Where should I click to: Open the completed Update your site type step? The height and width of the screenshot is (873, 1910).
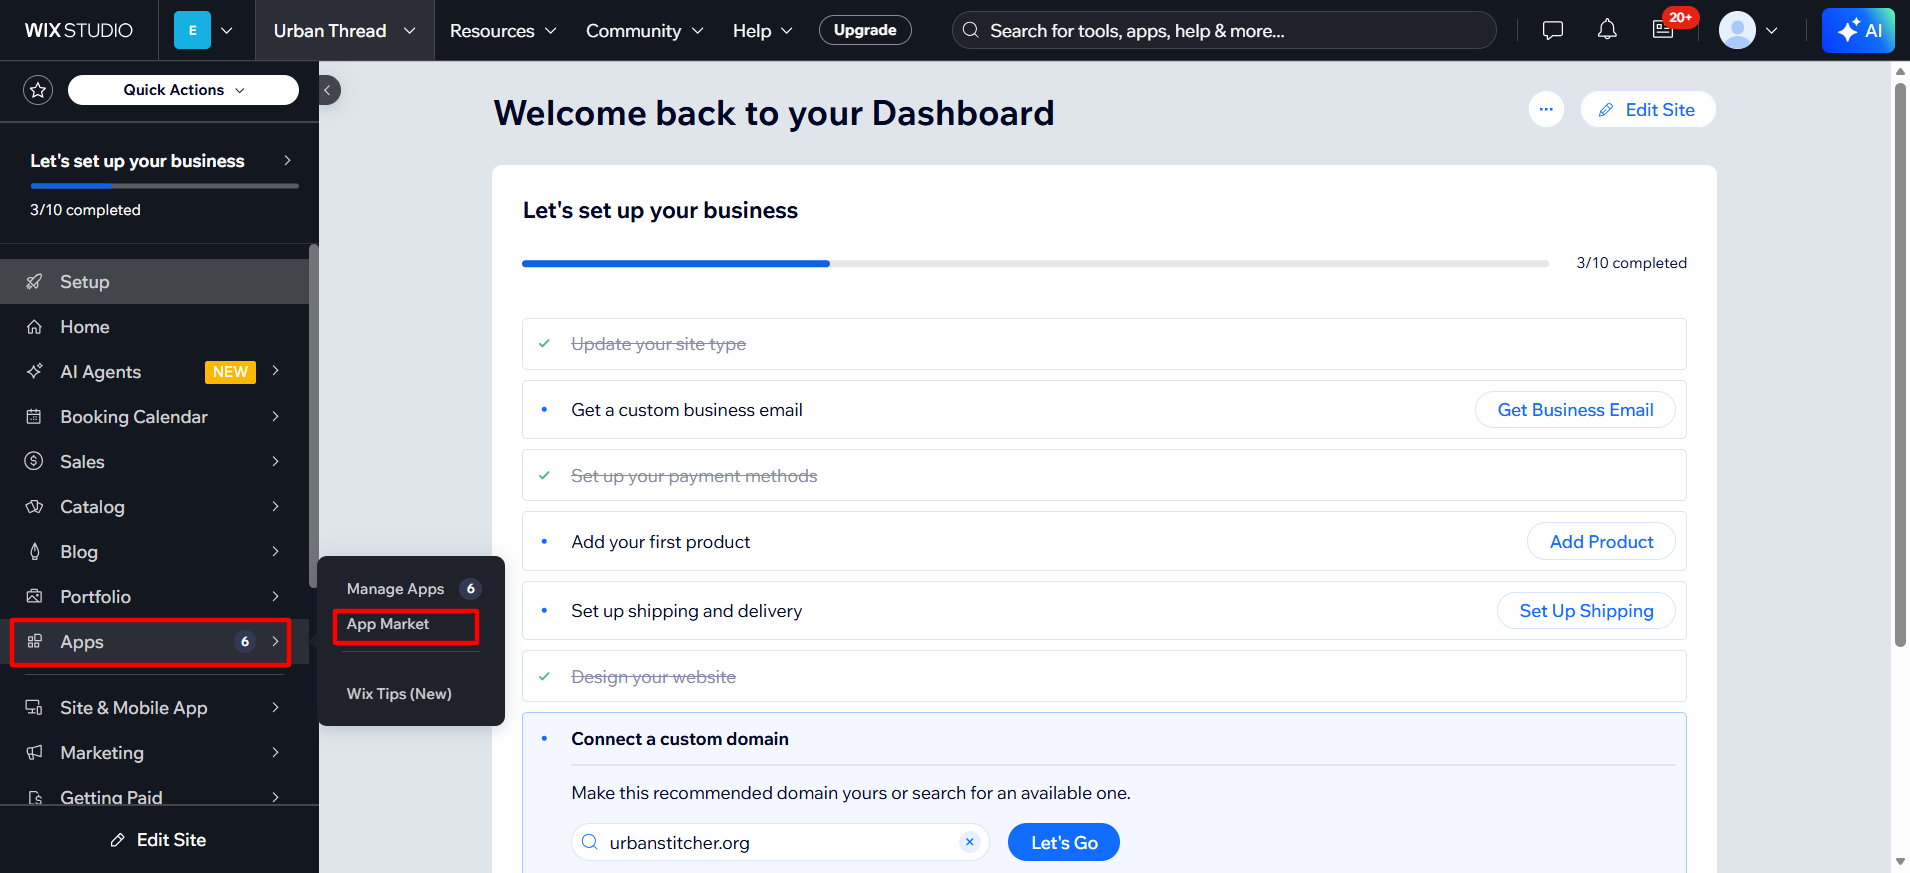point(1104,344)
